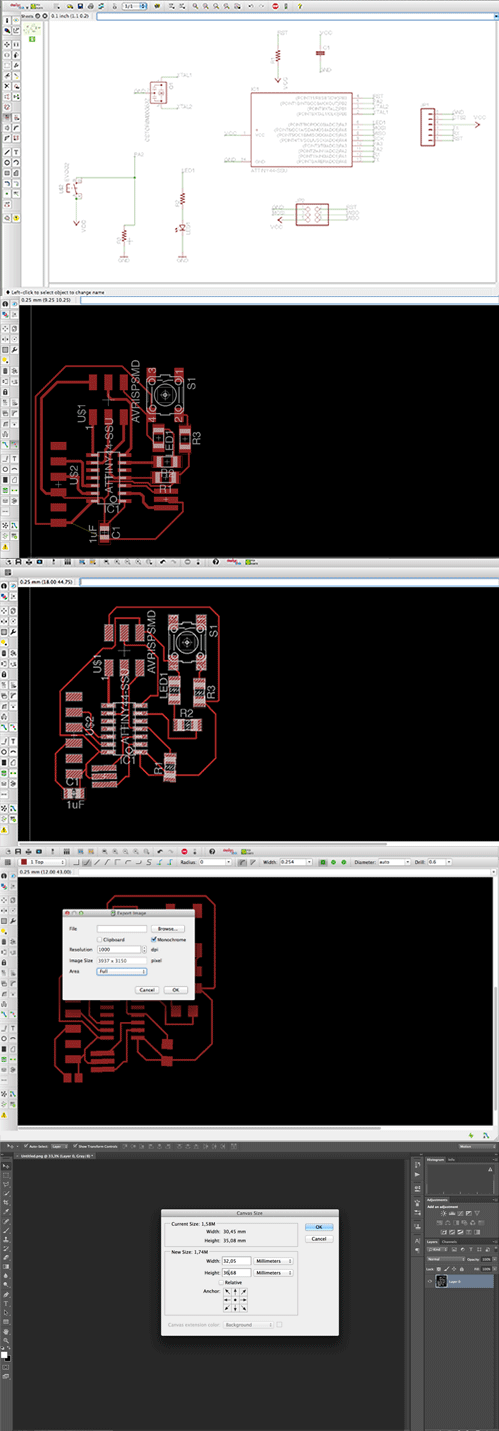Click Cancel in the Canvas Size dialog
Screen dimensions: 499x1431
(x=319, y=1239)
